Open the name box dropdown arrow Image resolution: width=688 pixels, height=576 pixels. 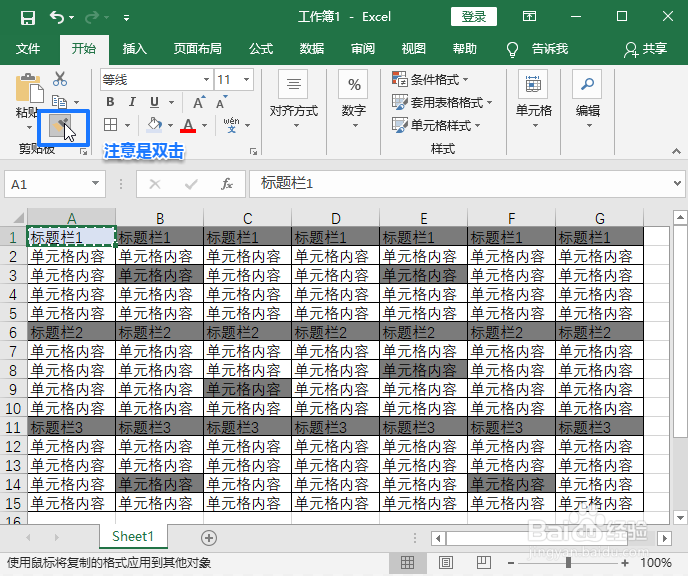pos(95,184)
